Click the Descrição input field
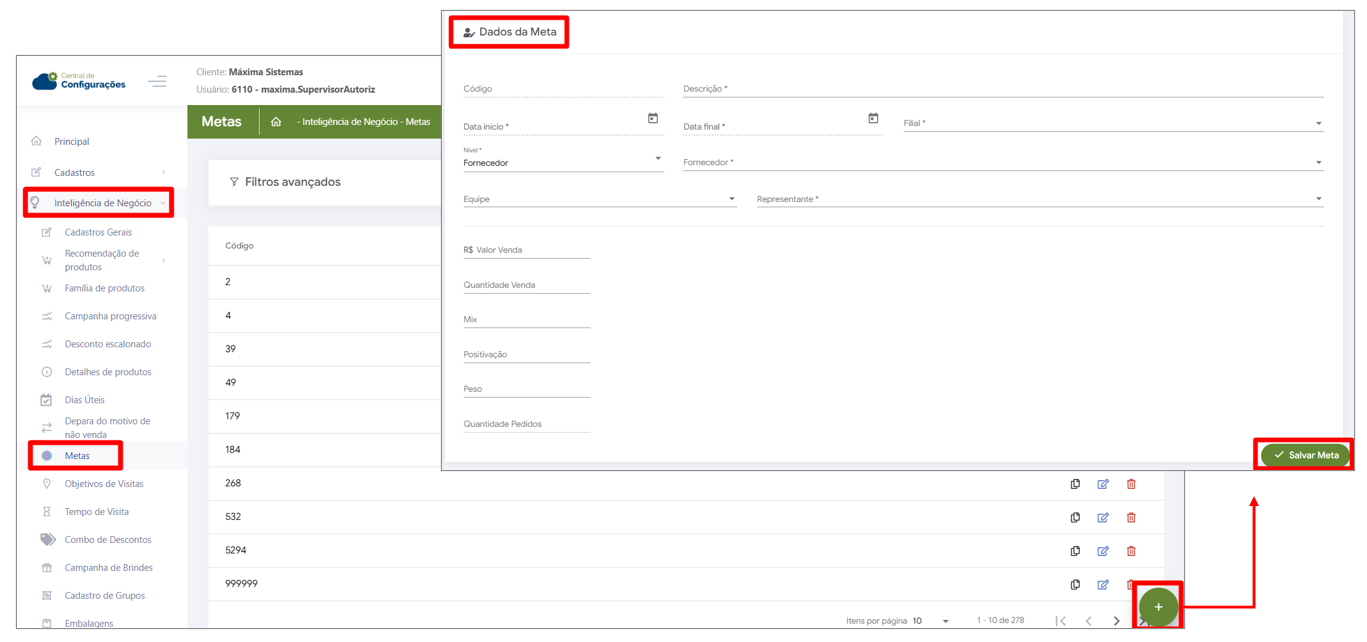 [1002, 89]
